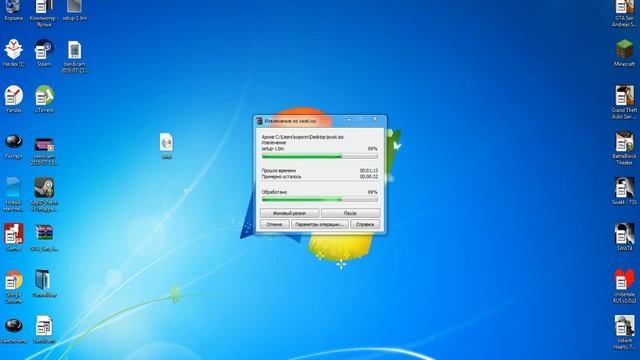Pause extraction with the Пауза button
640x360 pixels.
[350, 213]
